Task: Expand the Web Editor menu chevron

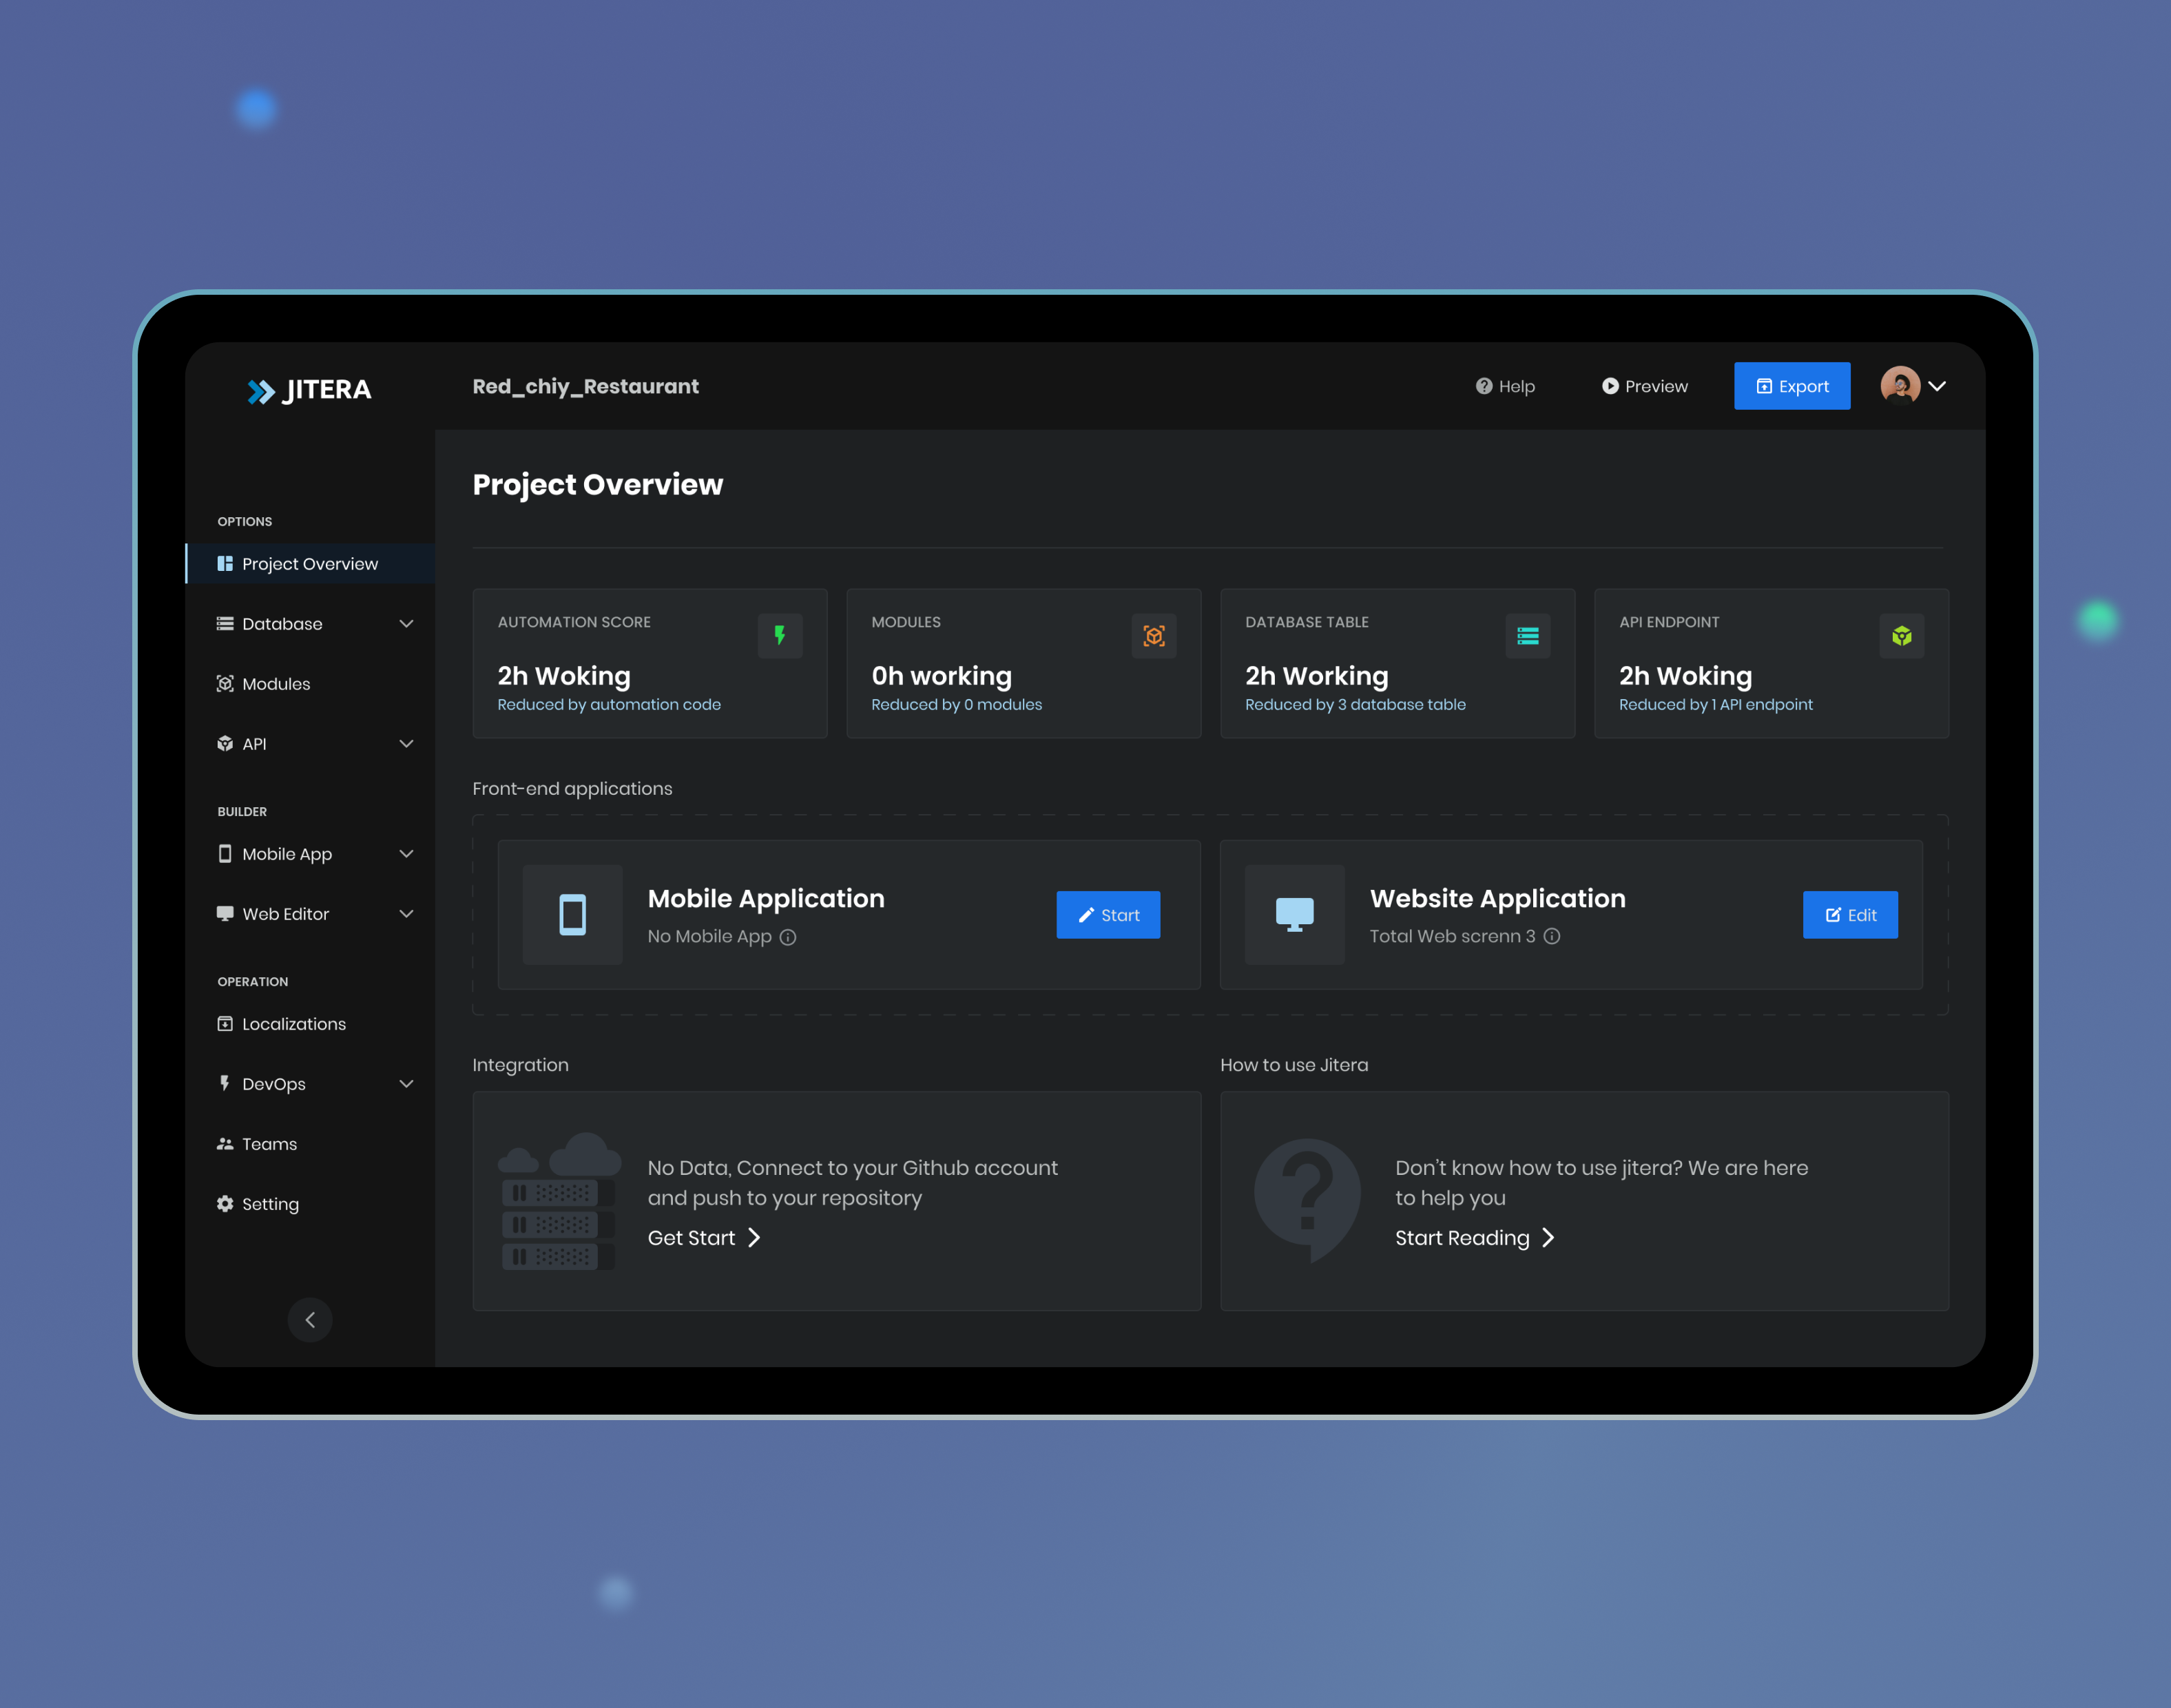Action: pyautogui.click(x=406, y=914)
